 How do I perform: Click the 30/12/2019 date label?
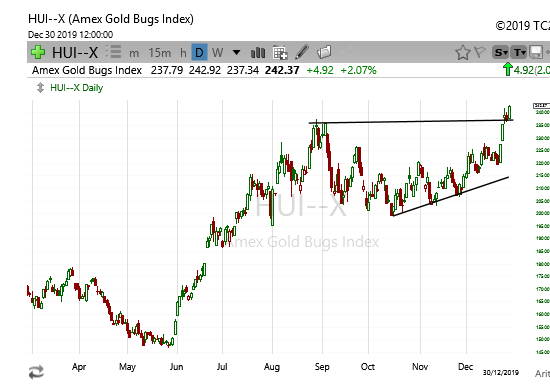coord(501,372)
